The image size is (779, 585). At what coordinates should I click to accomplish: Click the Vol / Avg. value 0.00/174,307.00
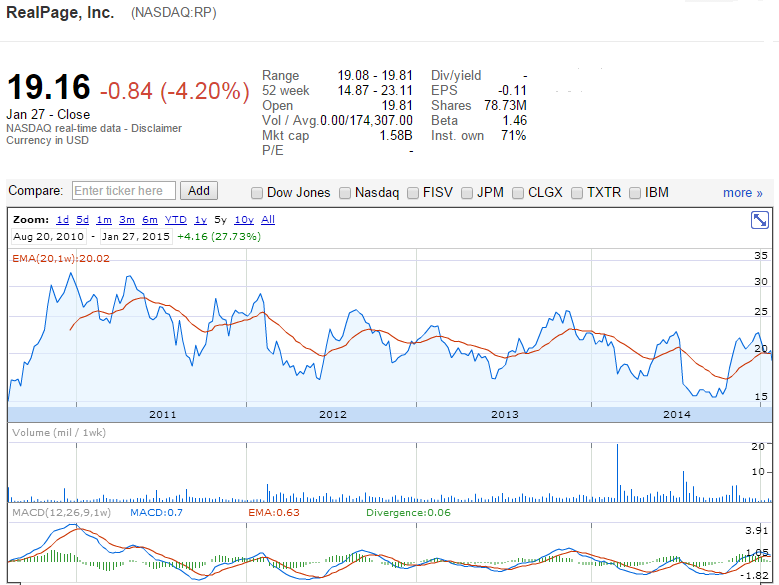coord(366,120)
